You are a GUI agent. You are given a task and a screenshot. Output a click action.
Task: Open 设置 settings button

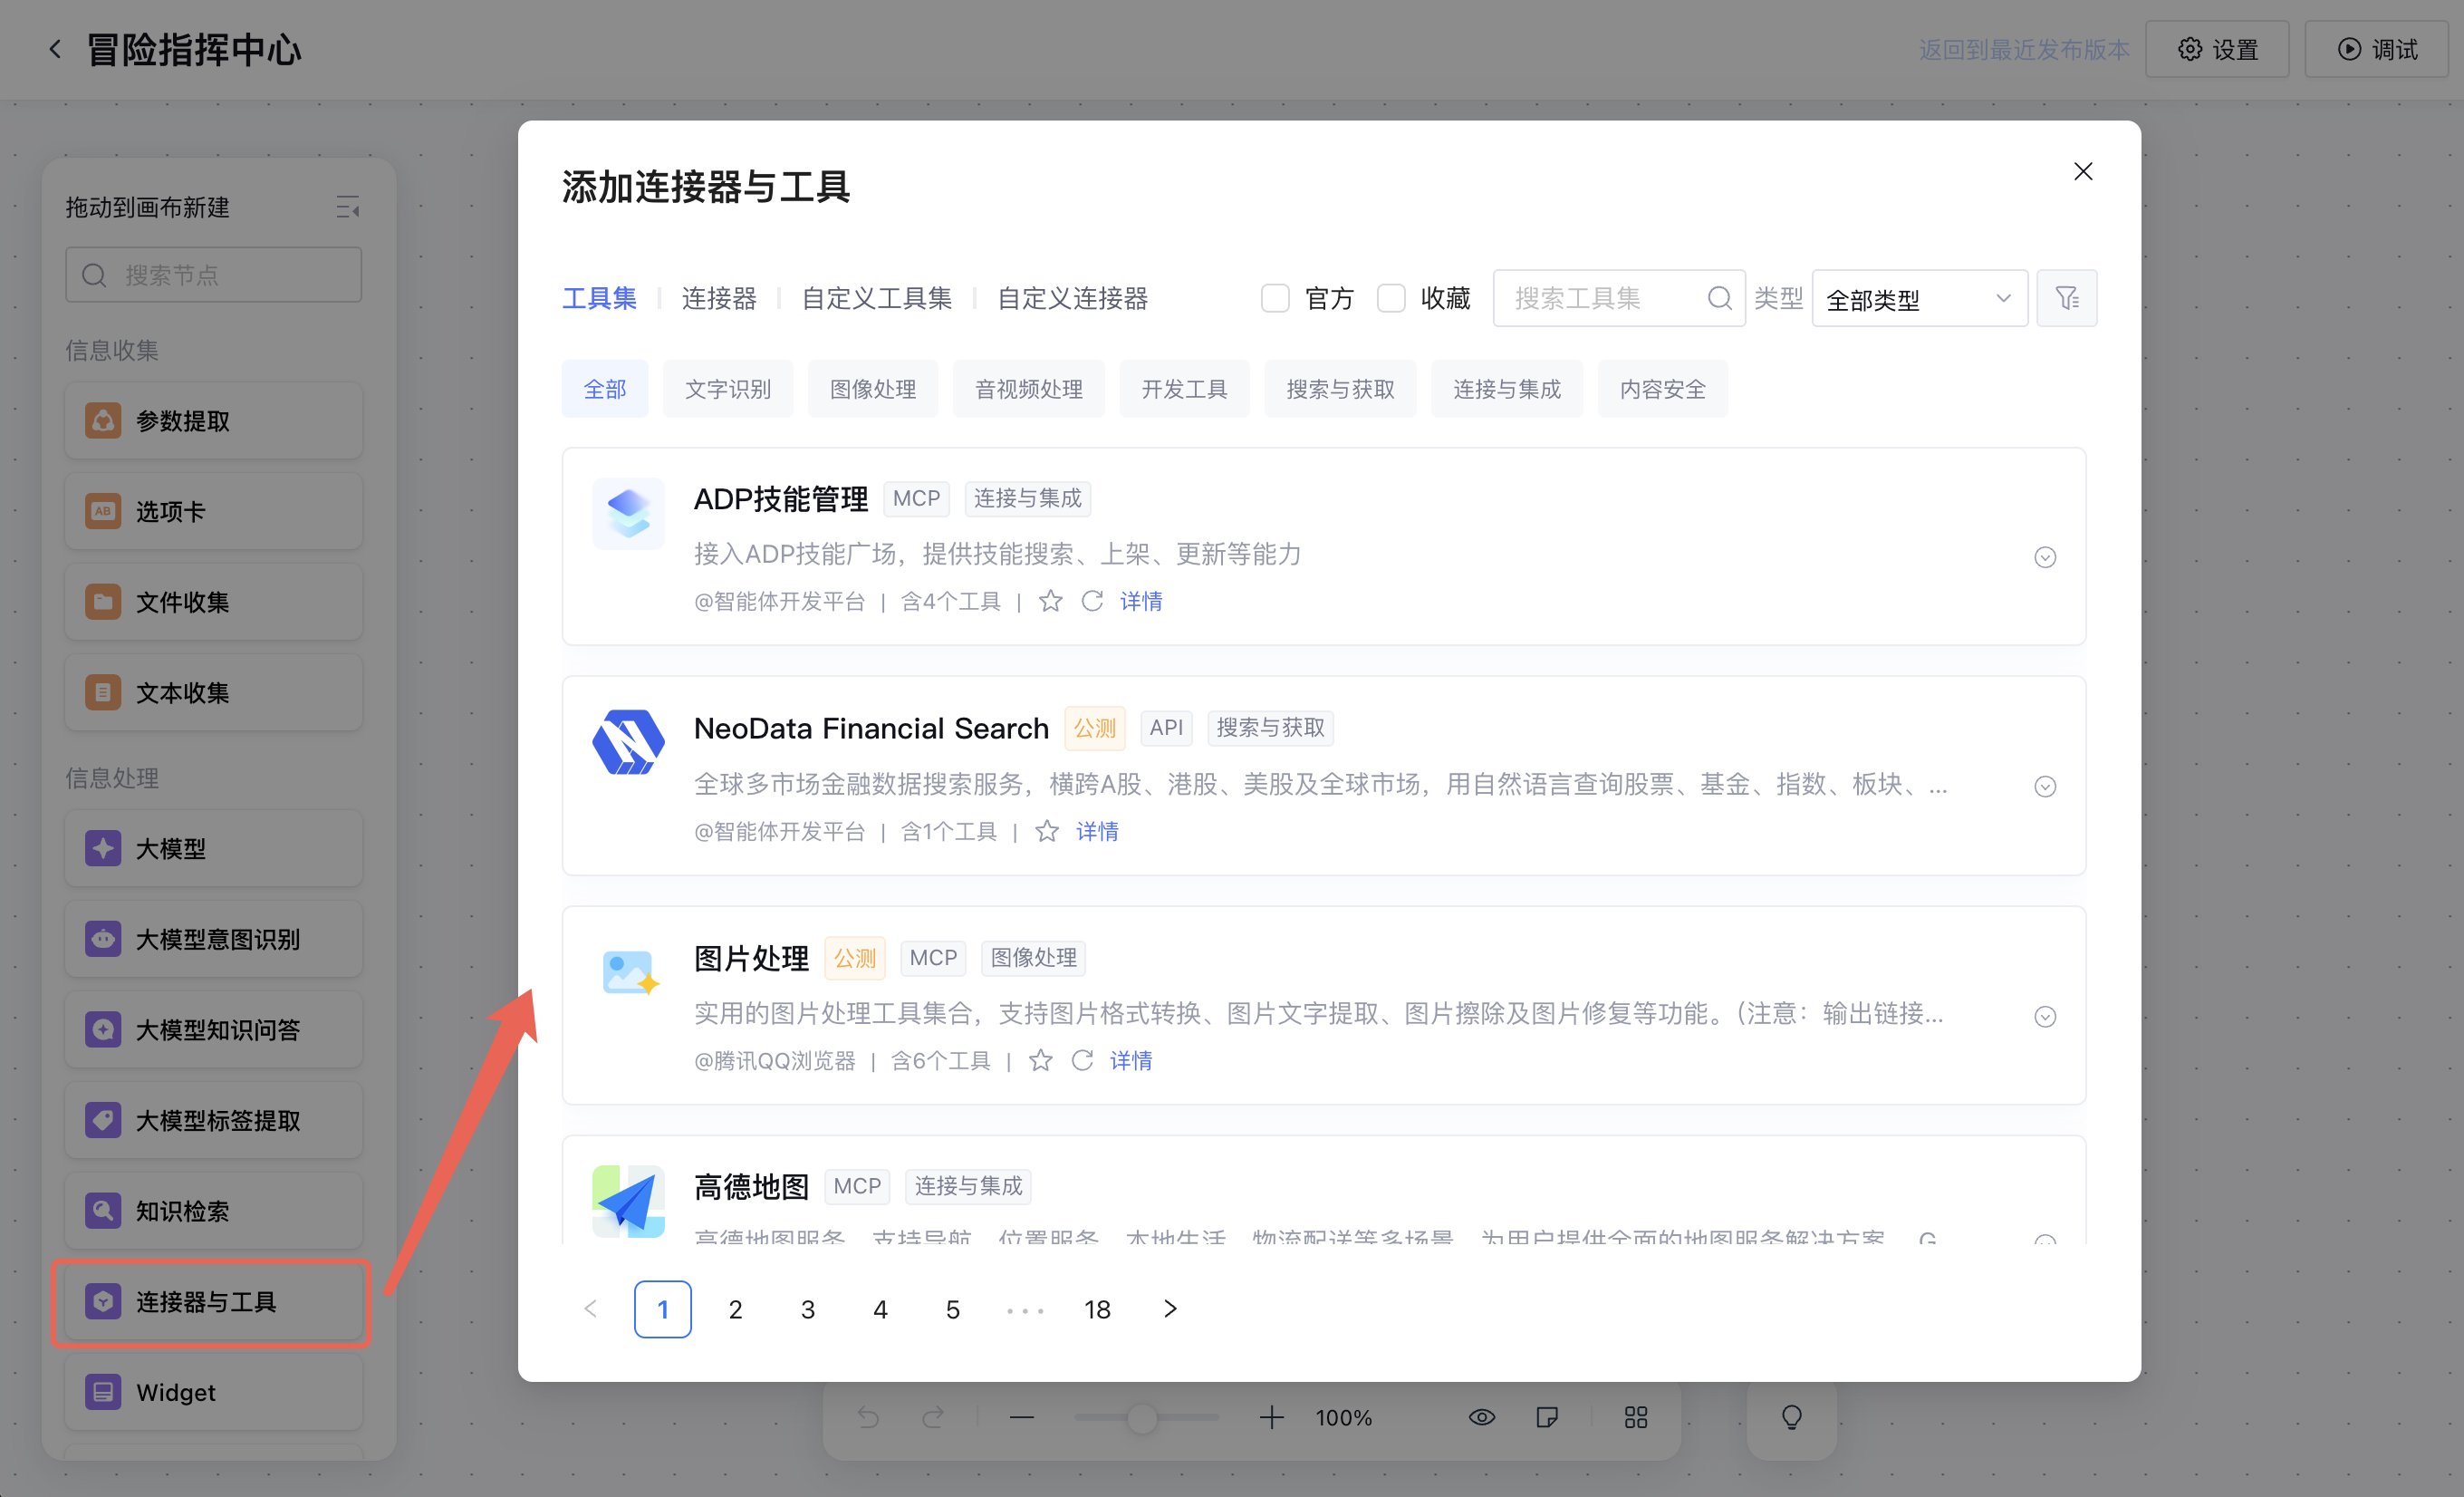2217,49
